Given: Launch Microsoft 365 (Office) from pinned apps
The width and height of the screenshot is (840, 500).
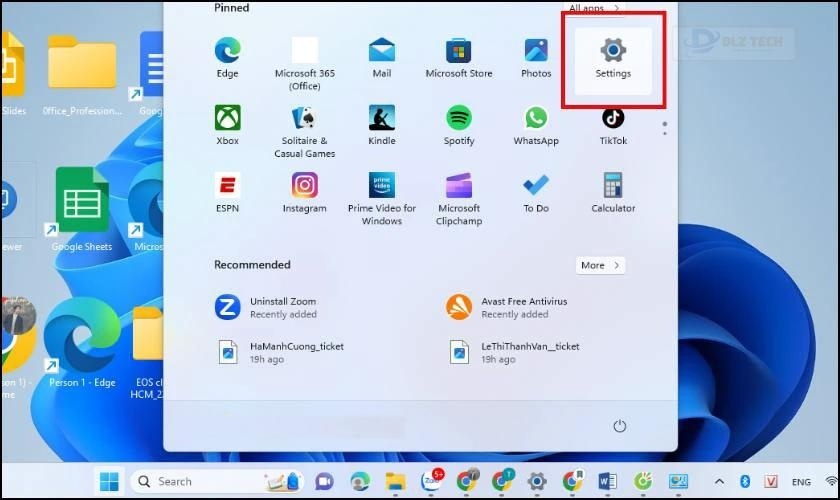Looking at the screenshot, I should pyautogui.click(x=304, y=63).
